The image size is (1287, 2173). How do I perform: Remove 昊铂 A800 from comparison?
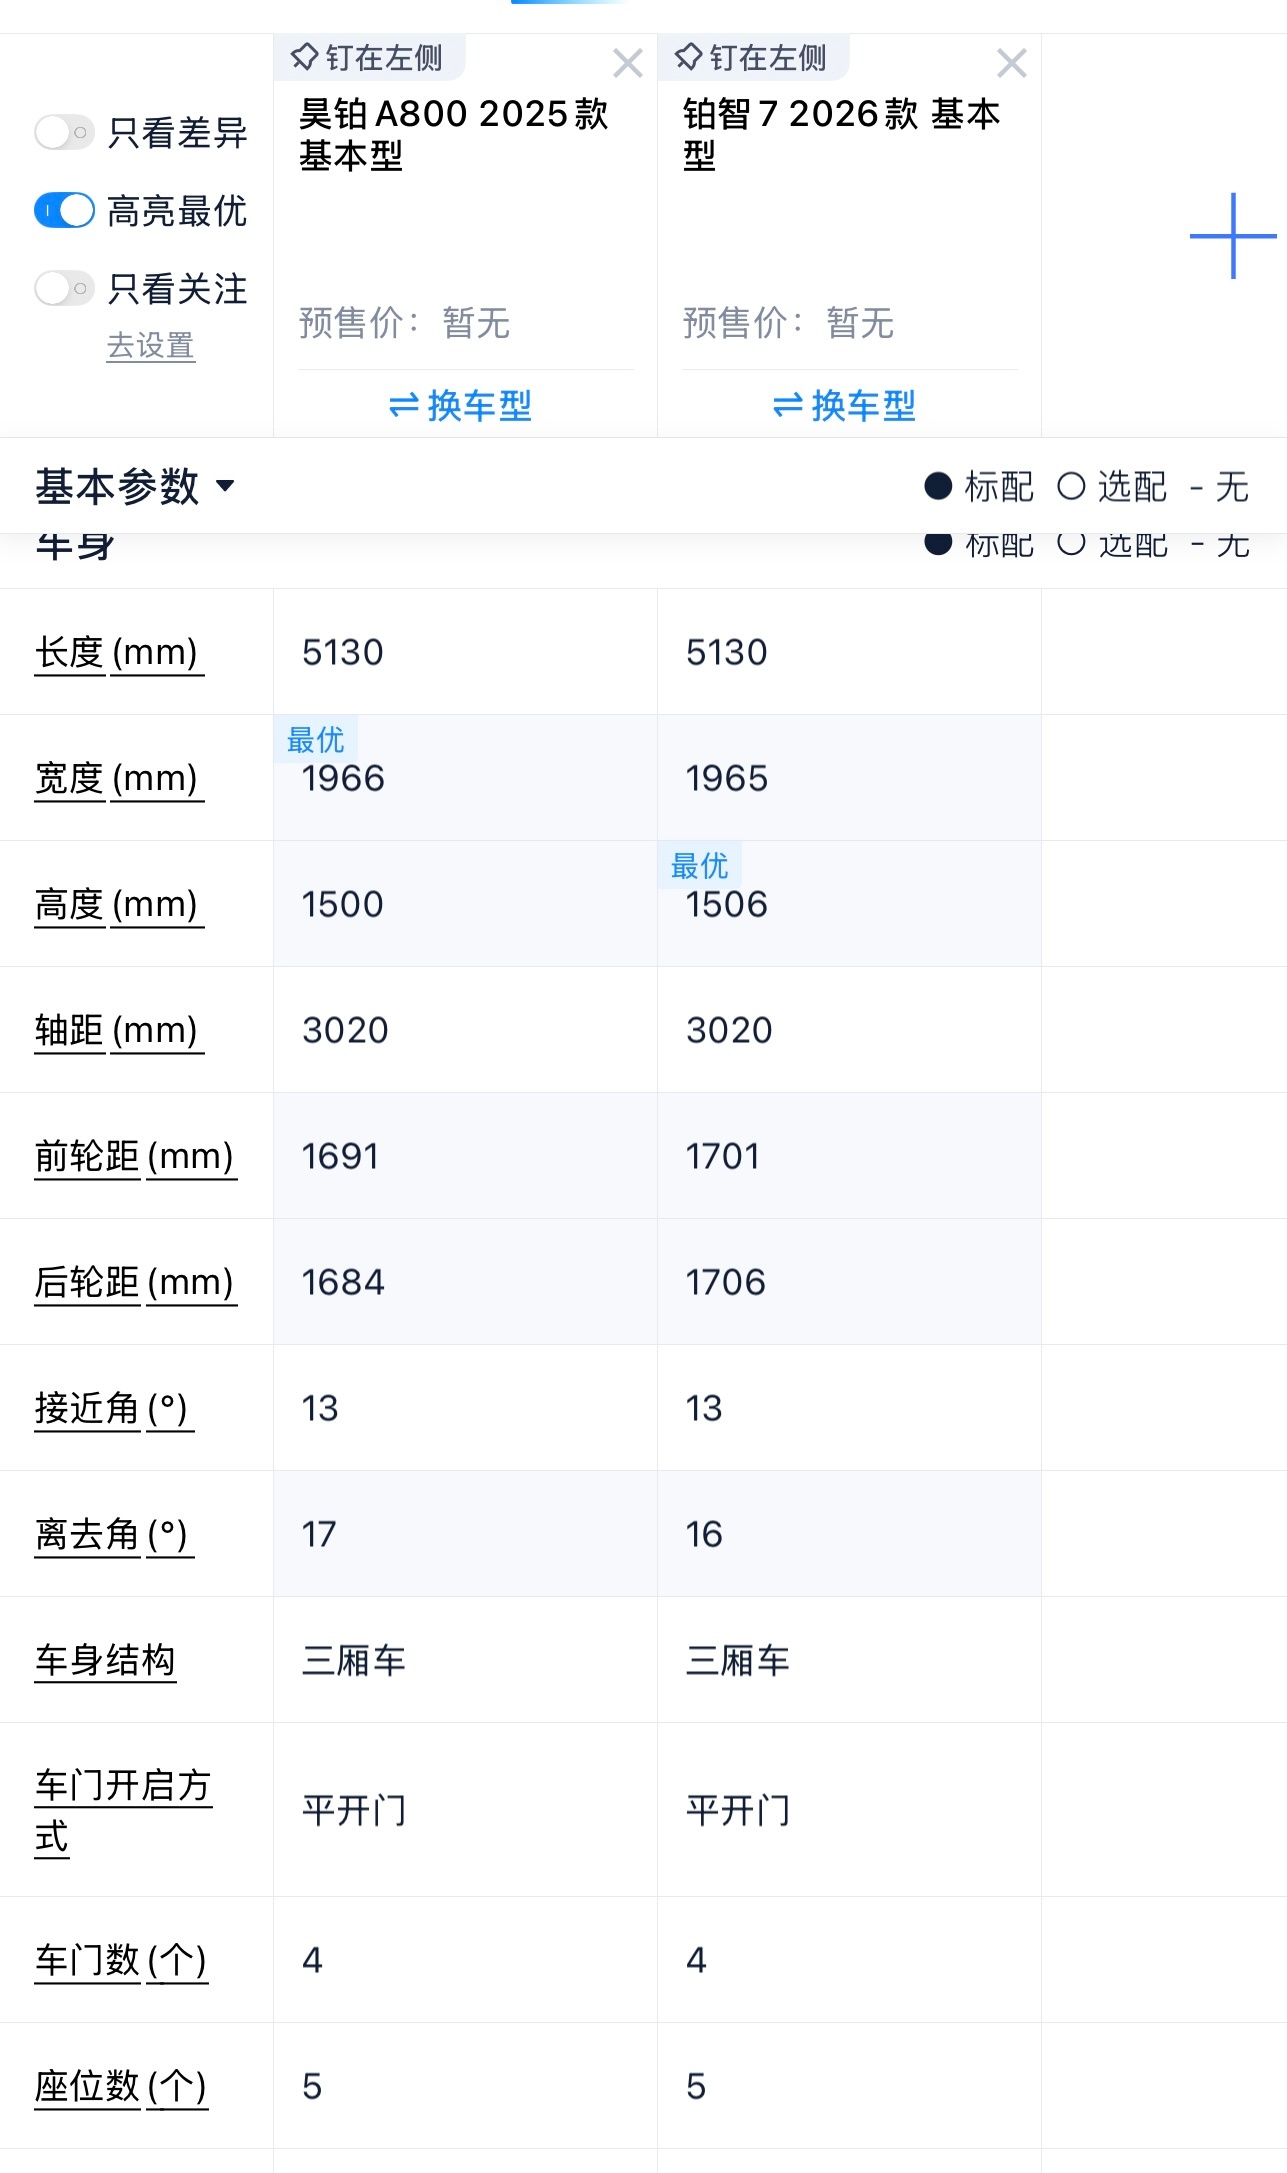[627, 64]
